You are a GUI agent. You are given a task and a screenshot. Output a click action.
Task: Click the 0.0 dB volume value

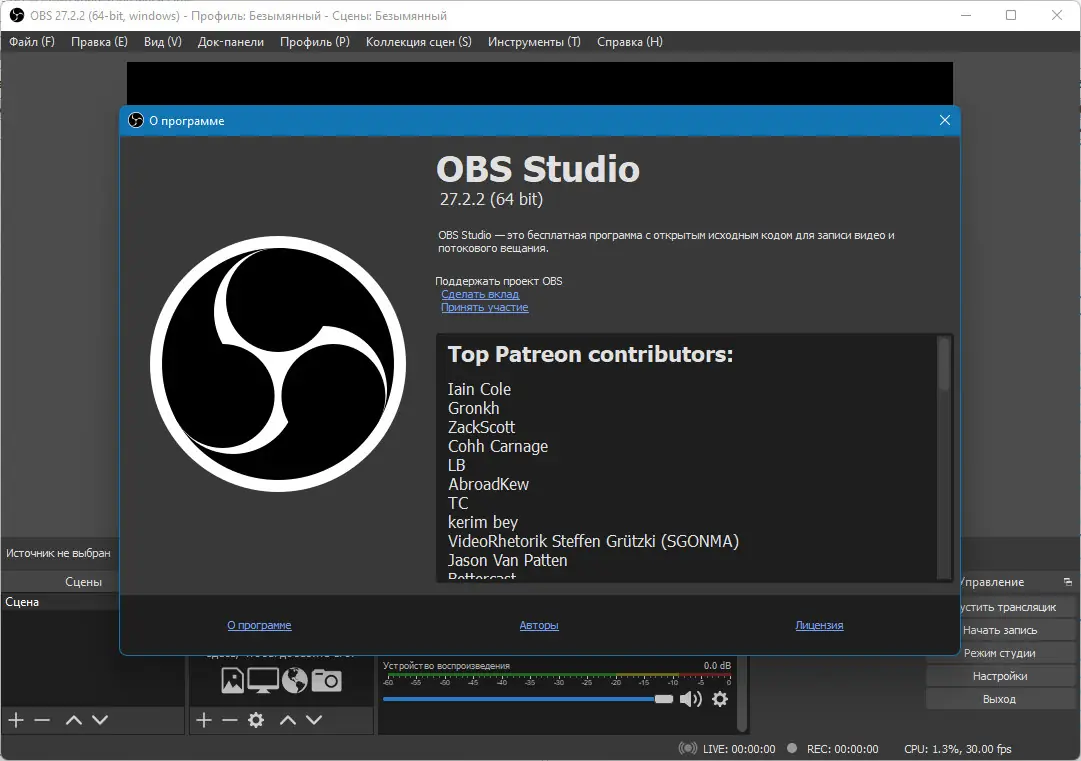[717, 665]
